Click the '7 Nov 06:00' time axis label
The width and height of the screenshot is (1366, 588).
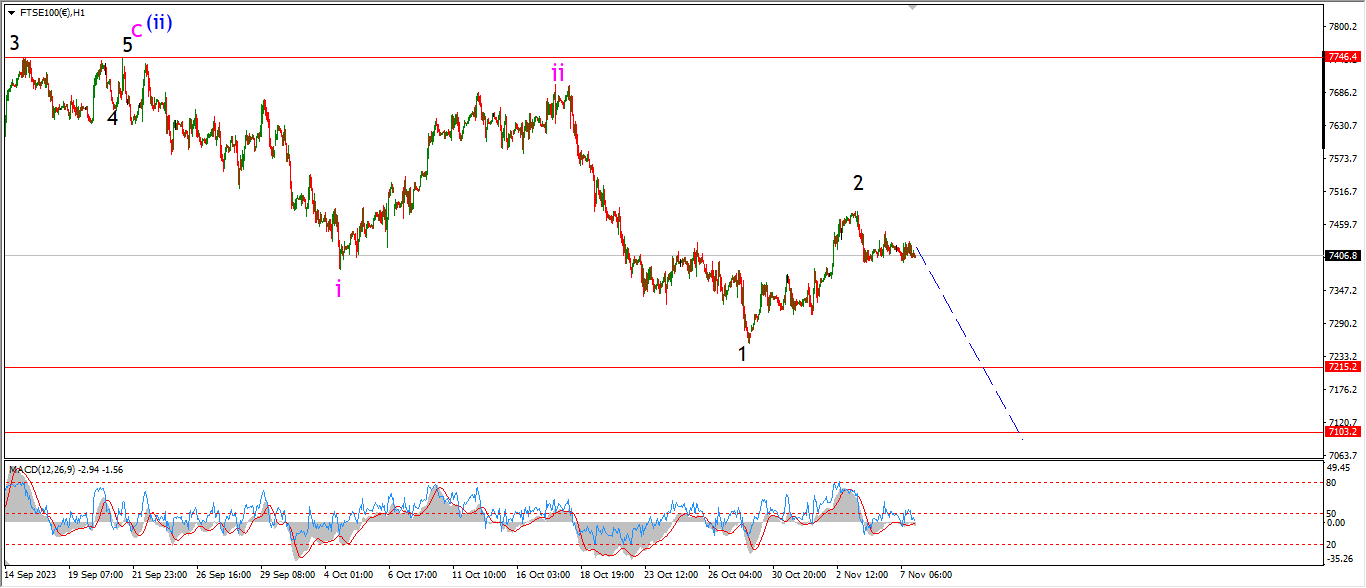click(x=924, y=575)
